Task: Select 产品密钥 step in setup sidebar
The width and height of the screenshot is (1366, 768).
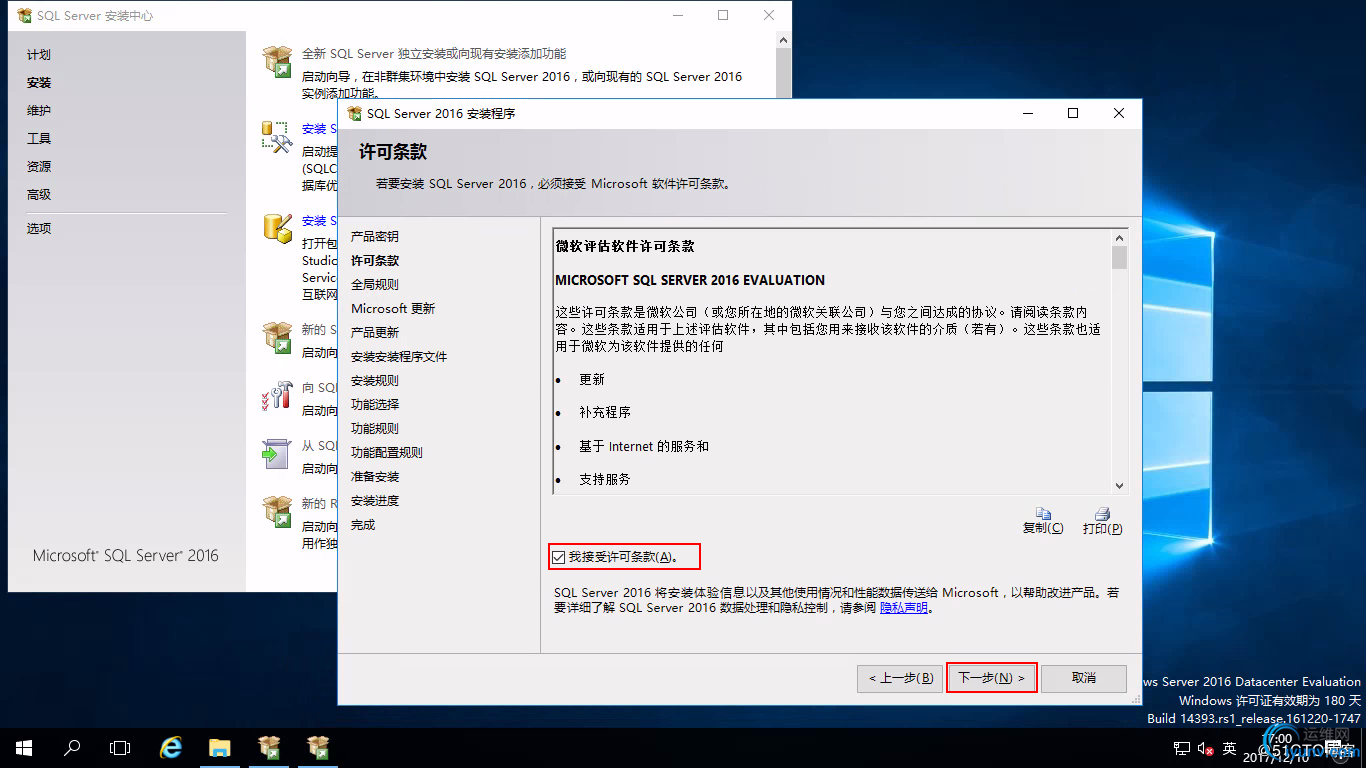Action: point(375,236)
